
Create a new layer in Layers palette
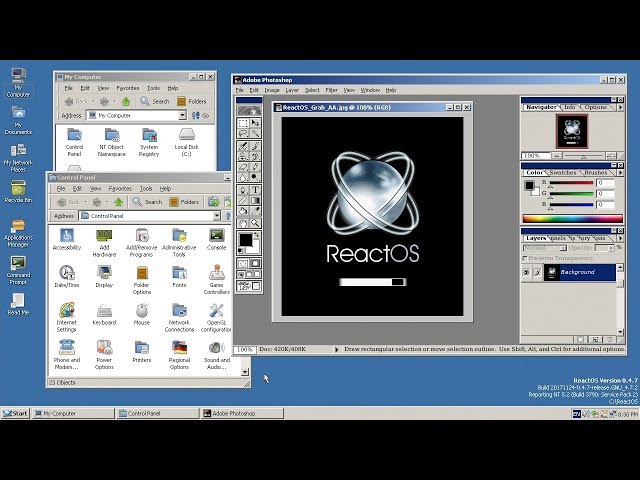click(595, 340)
